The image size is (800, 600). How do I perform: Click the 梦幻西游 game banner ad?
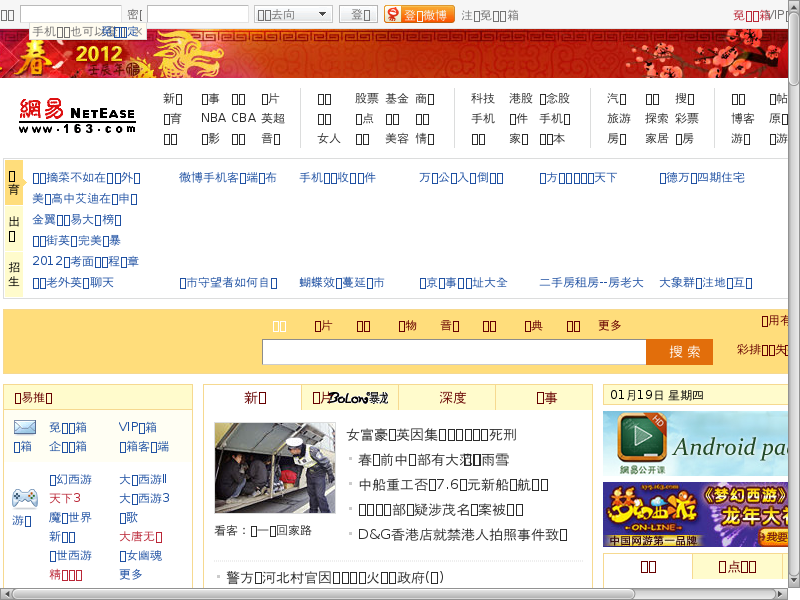[695, 514]
